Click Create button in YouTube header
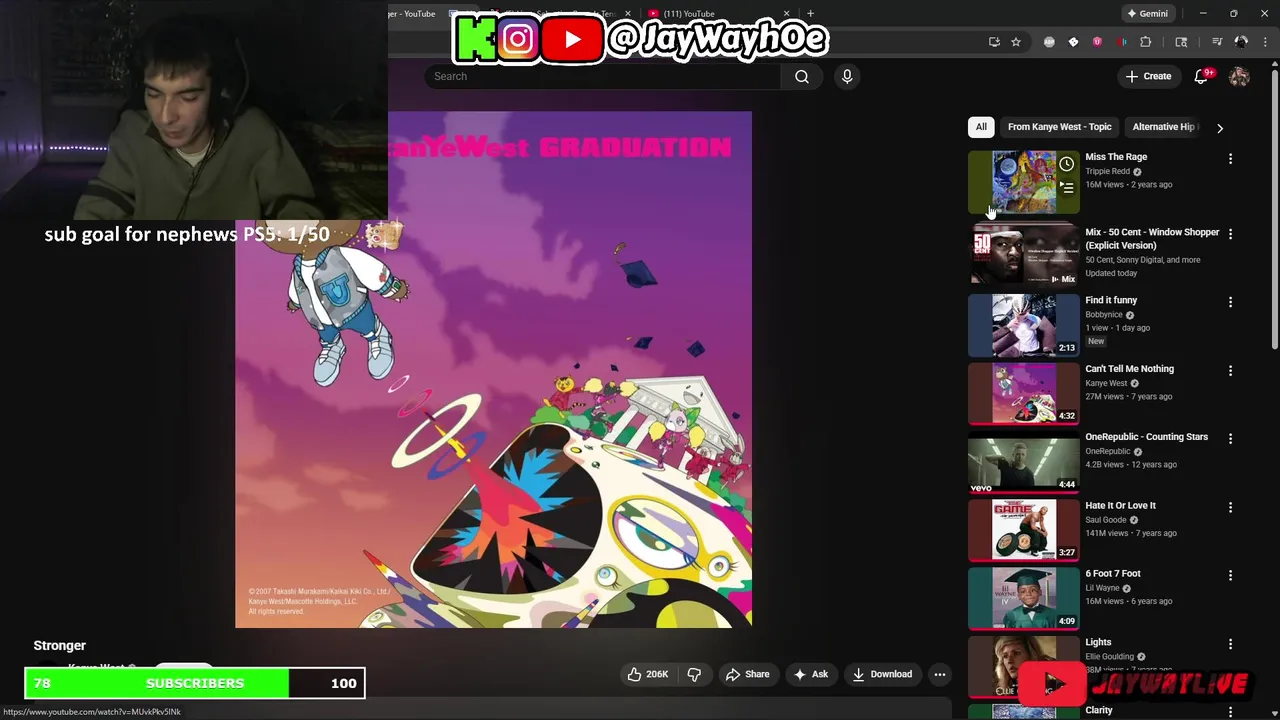 point(1148,76)
